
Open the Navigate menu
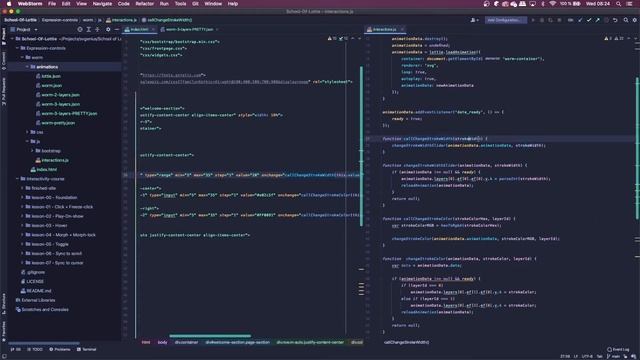point(102,4)
